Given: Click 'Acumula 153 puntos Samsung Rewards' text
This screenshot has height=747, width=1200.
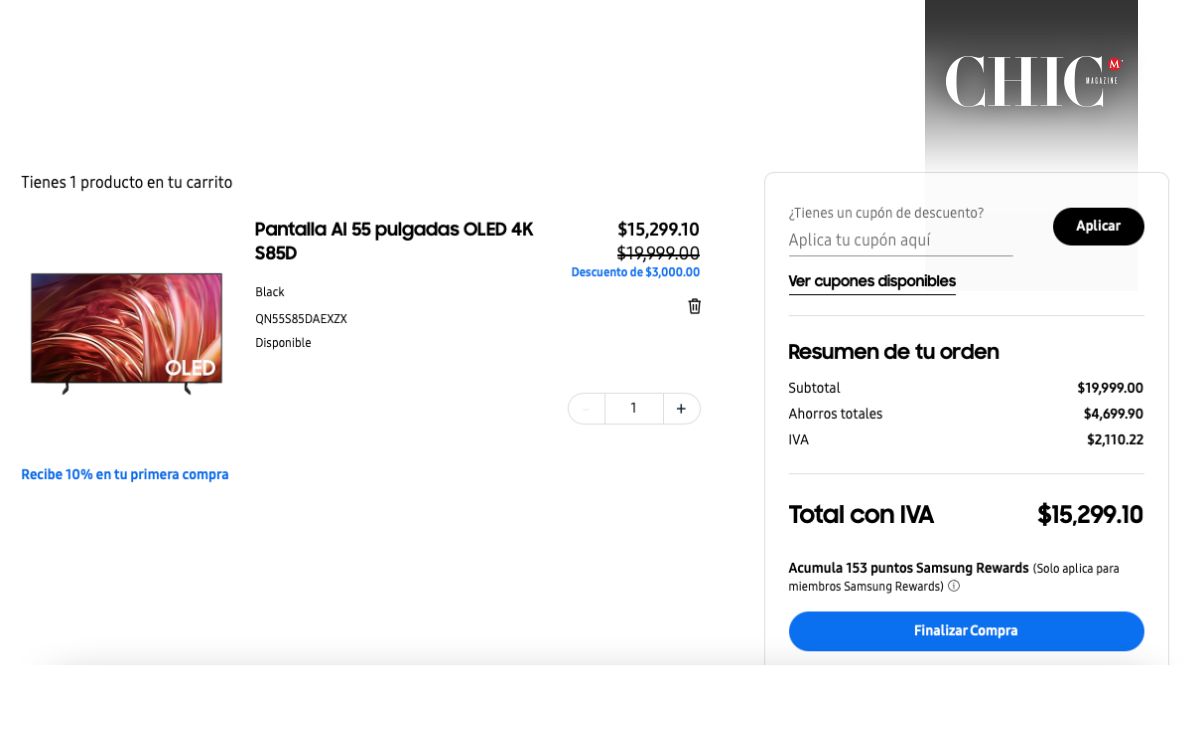Looking at the screenshot, I should click(x=908, y=568).
